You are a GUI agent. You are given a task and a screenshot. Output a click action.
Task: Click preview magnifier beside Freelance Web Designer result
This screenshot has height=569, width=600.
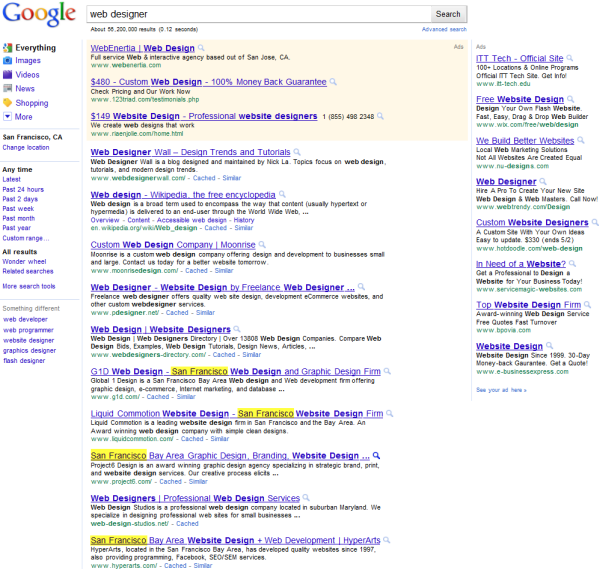pos(361,287)
